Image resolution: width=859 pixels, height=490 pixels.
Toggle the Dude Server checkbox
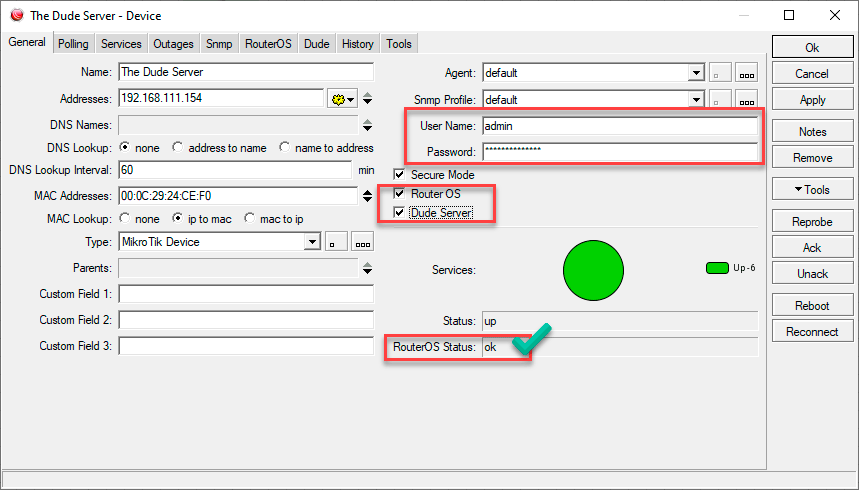click(399, 213)
